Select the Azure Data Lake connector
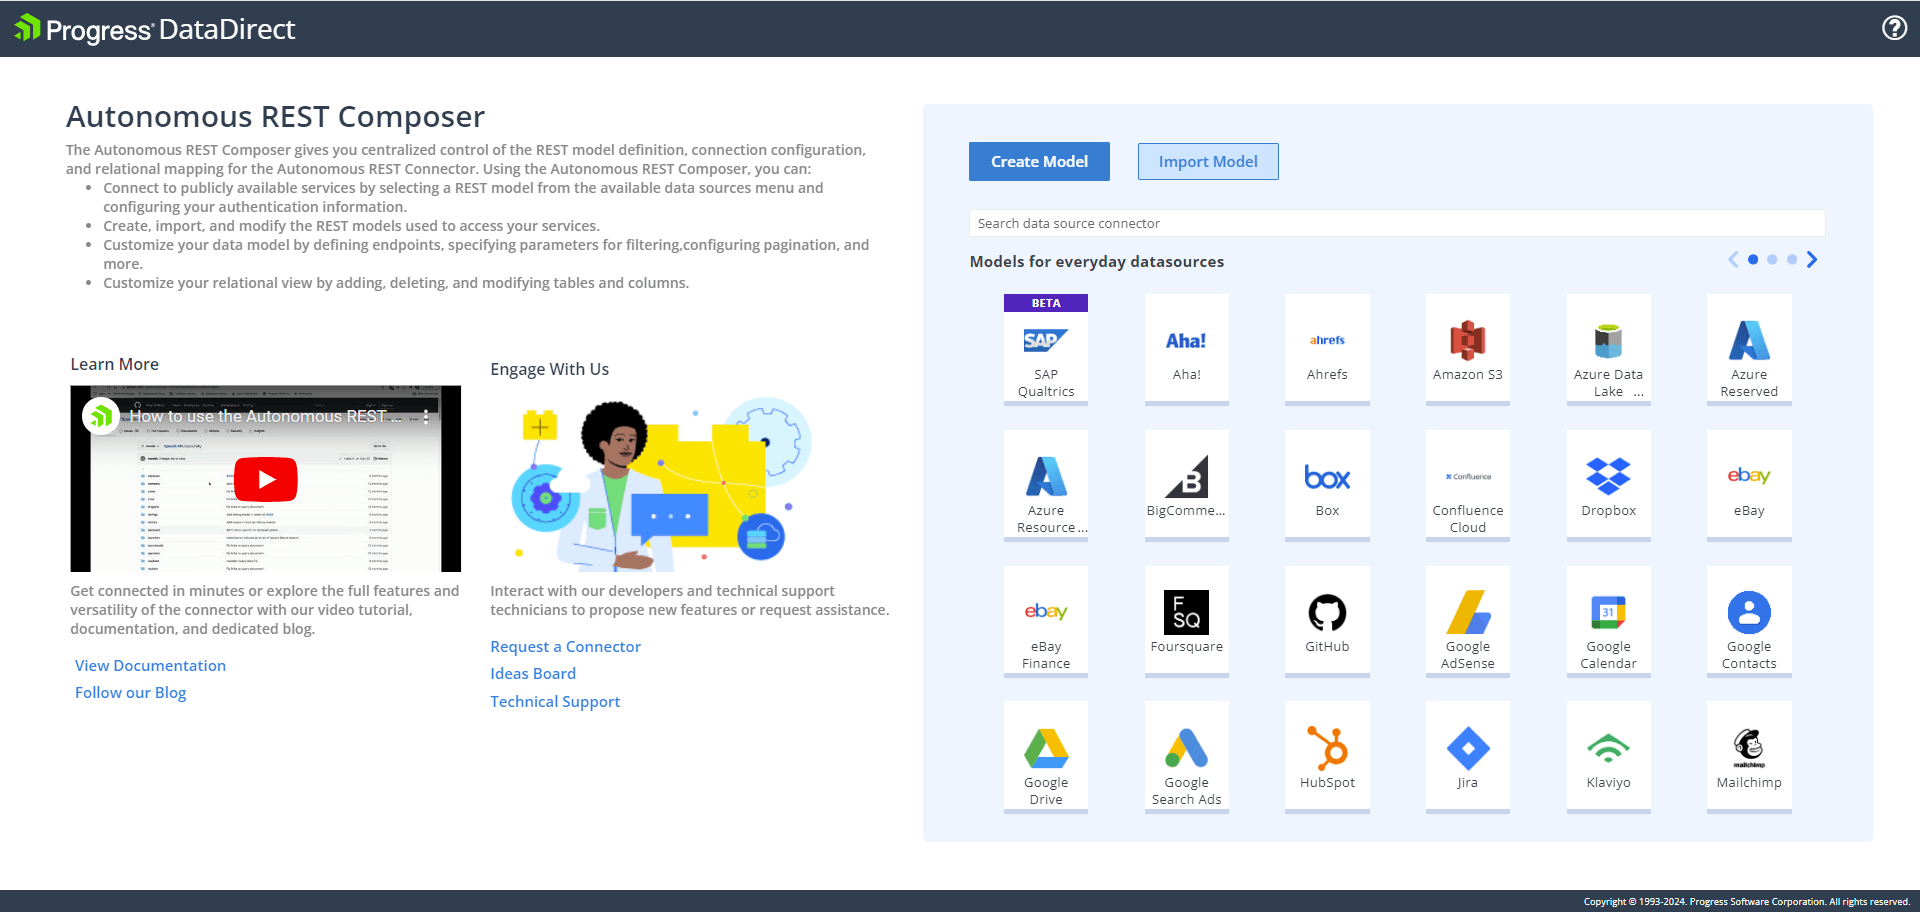This screenshot has height=912, width=1920. coord(1609,349)
